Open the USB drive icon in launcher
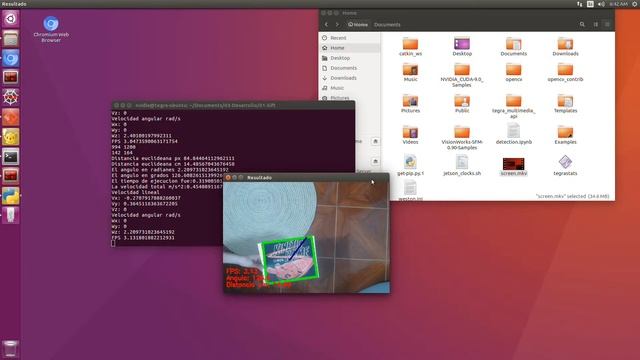Viewport: 640px width, 360px height. (x=11, y=216)
